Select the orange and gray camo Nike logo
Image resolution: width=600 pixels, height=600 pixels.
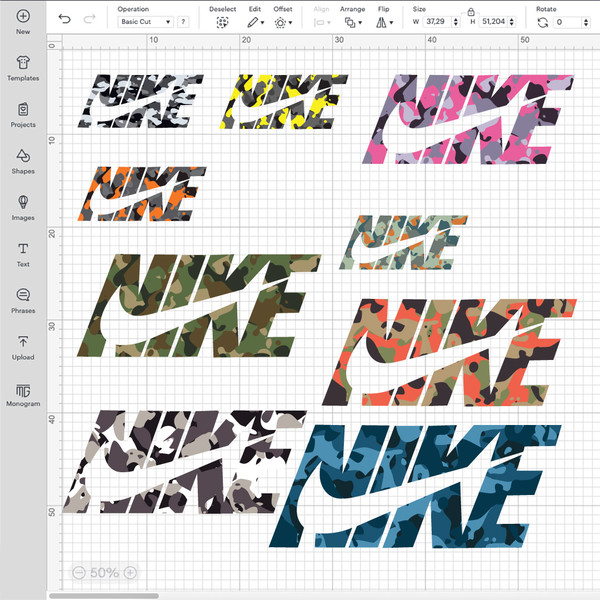point(142,194)
